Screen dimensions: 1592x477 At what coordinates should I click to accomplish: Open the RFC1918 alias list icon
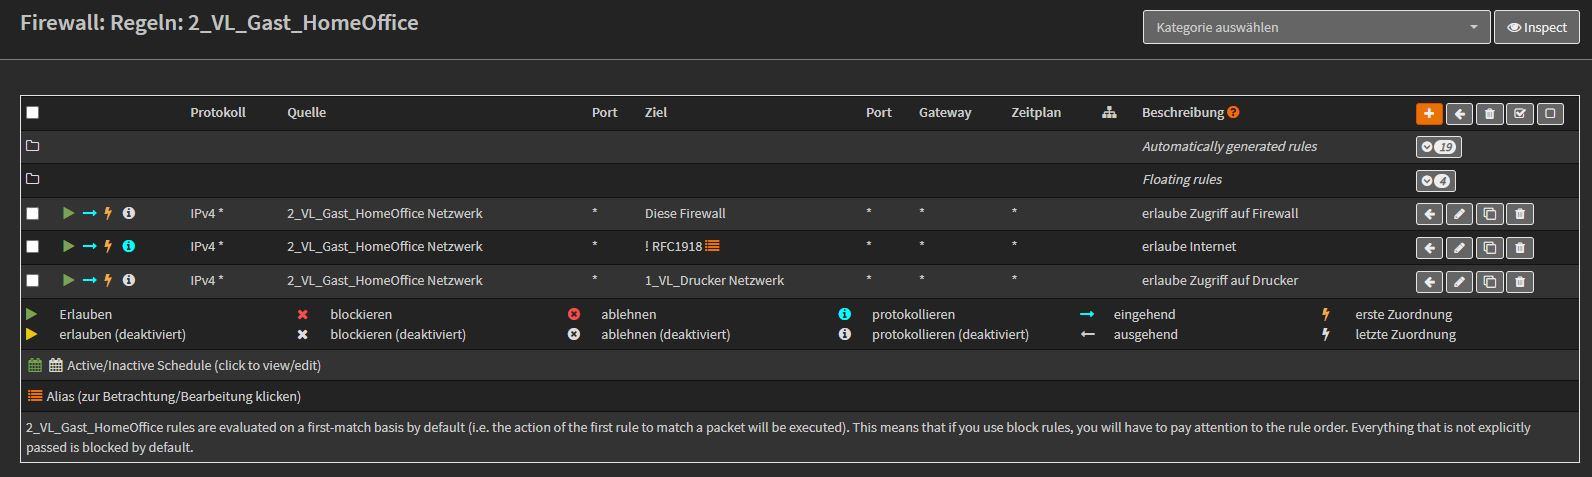click(x=712, y=246)
